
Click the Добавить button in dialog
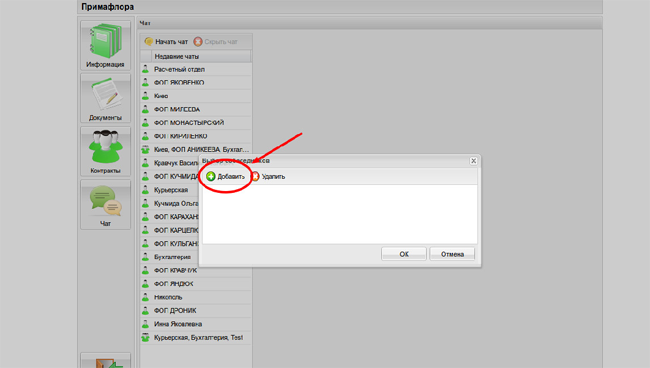[x=226, y=177]
